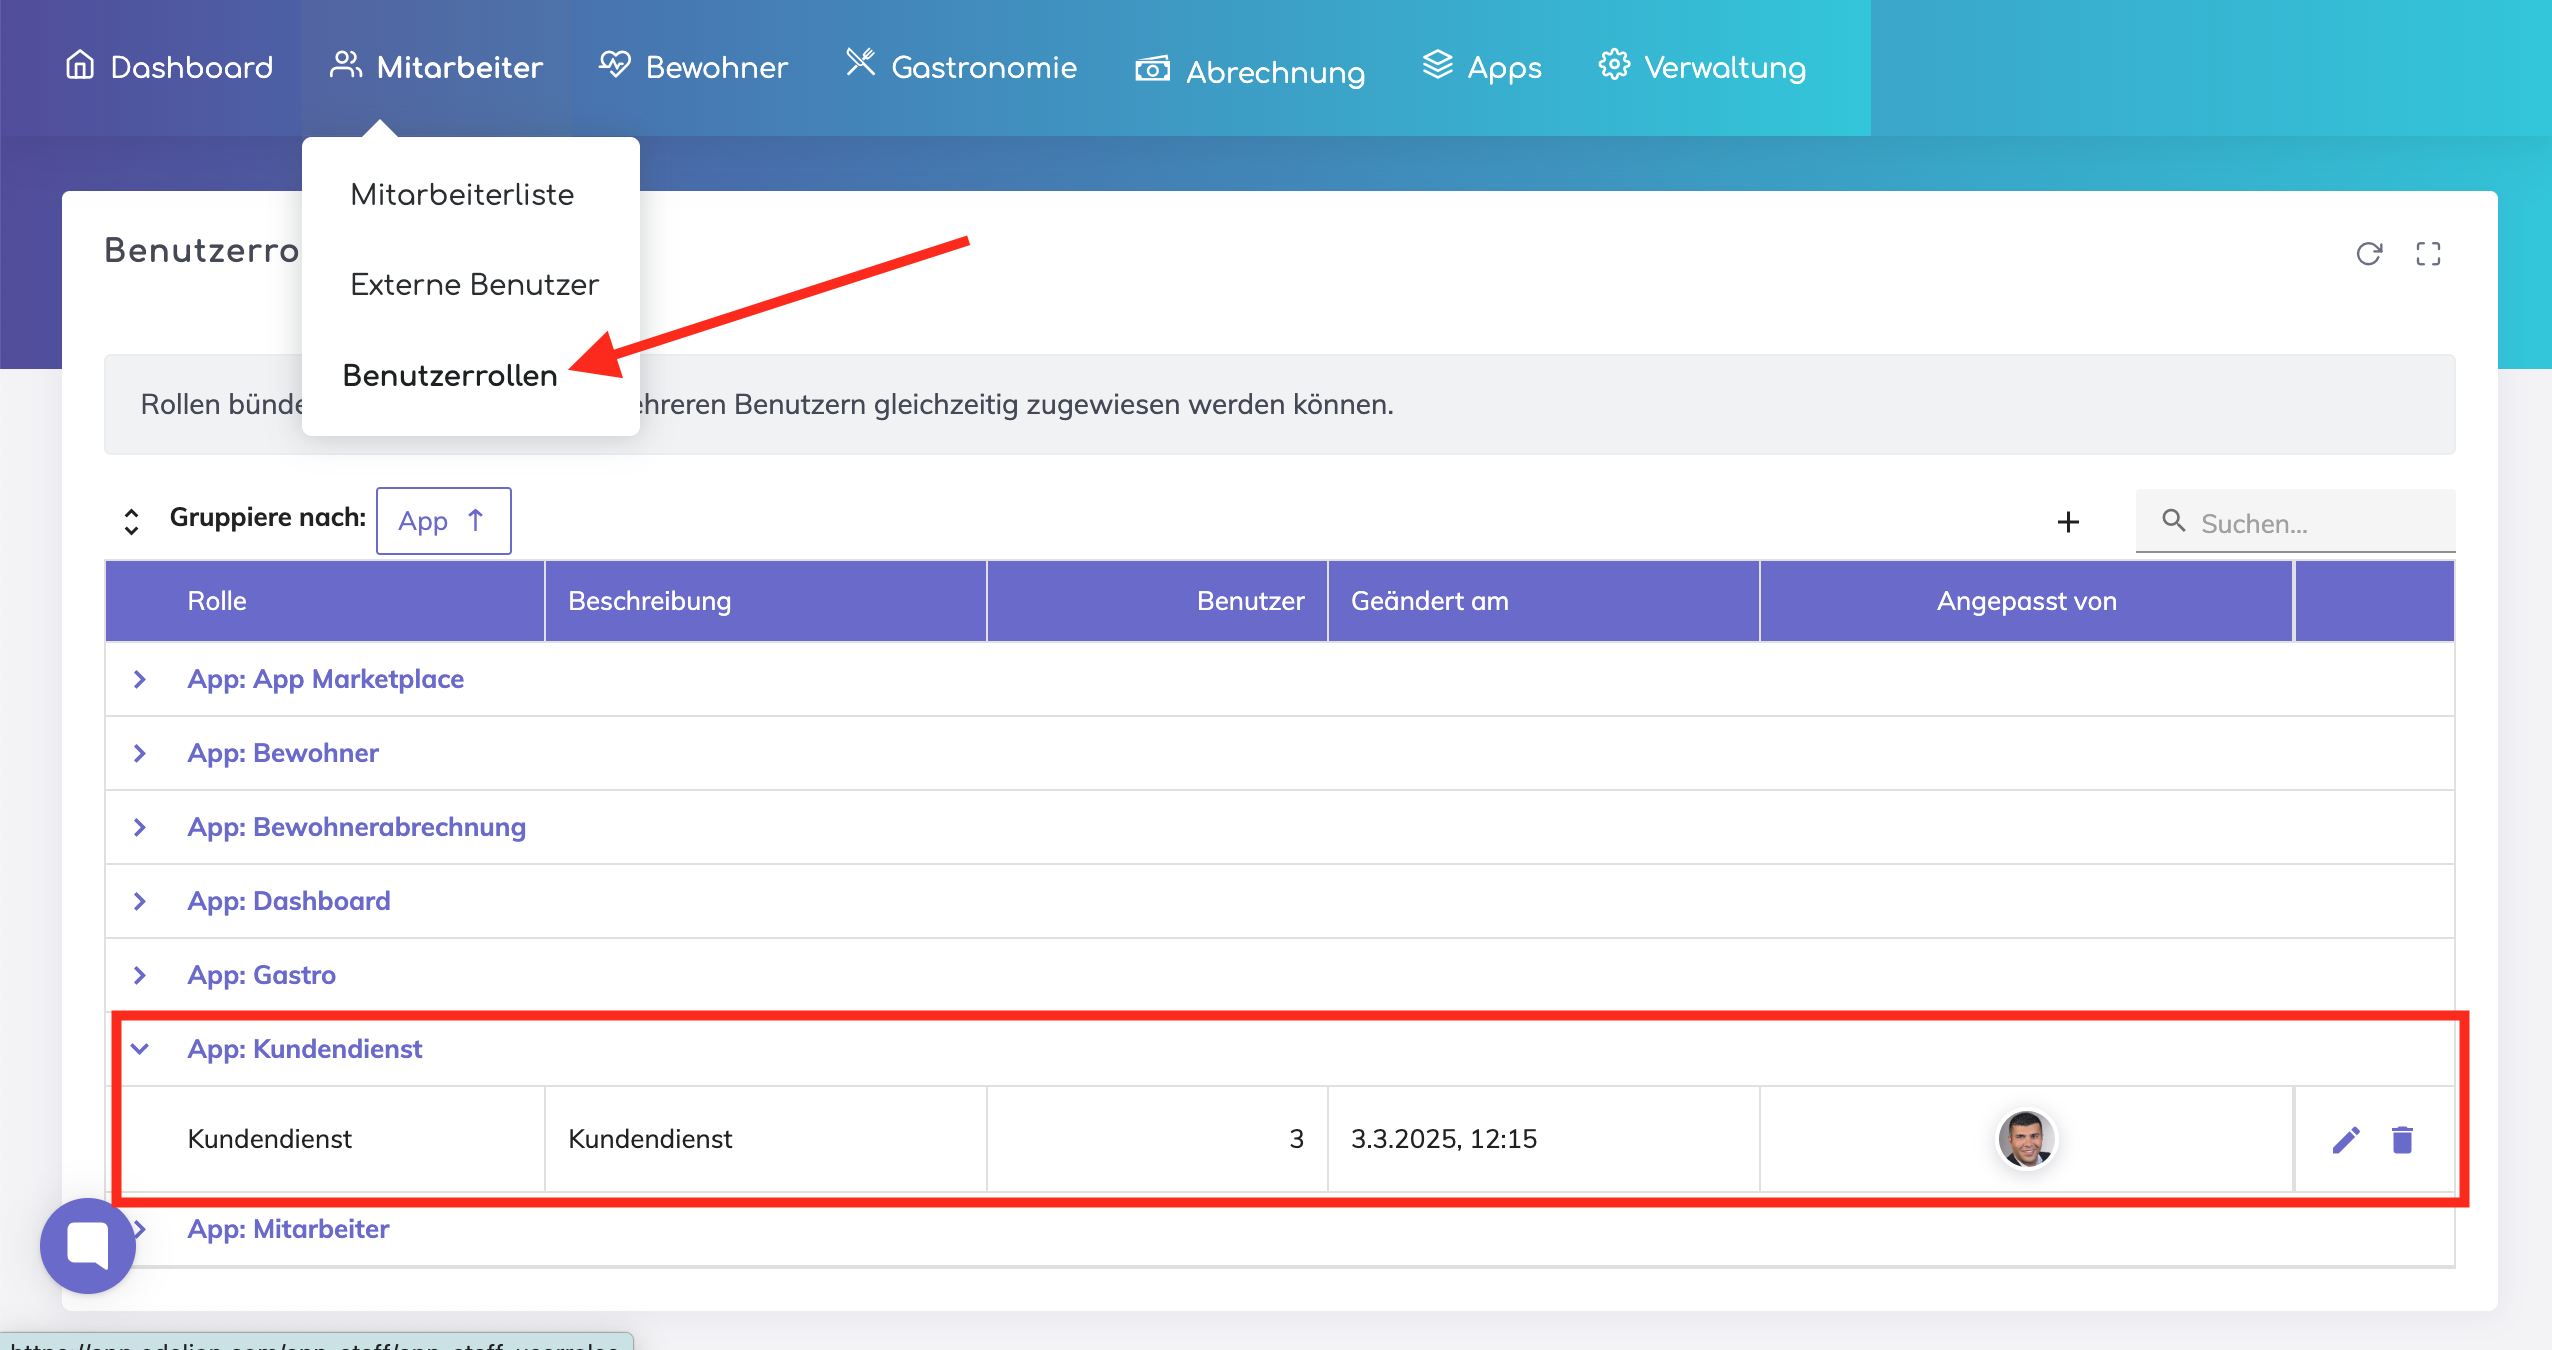Screen dimensions: 2552x1350
Task: Delete the Kundendienst role with the trash icon
Action: coord(2402,1139)
